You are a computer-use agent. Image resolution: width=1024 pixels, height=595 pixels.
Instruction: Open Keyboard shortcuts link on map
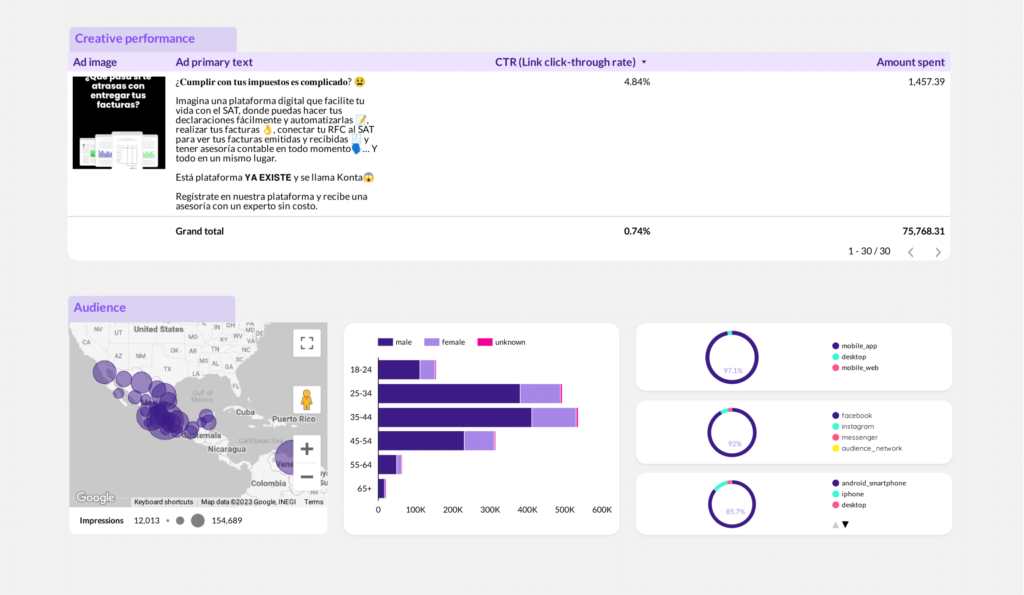coord(164,502)
